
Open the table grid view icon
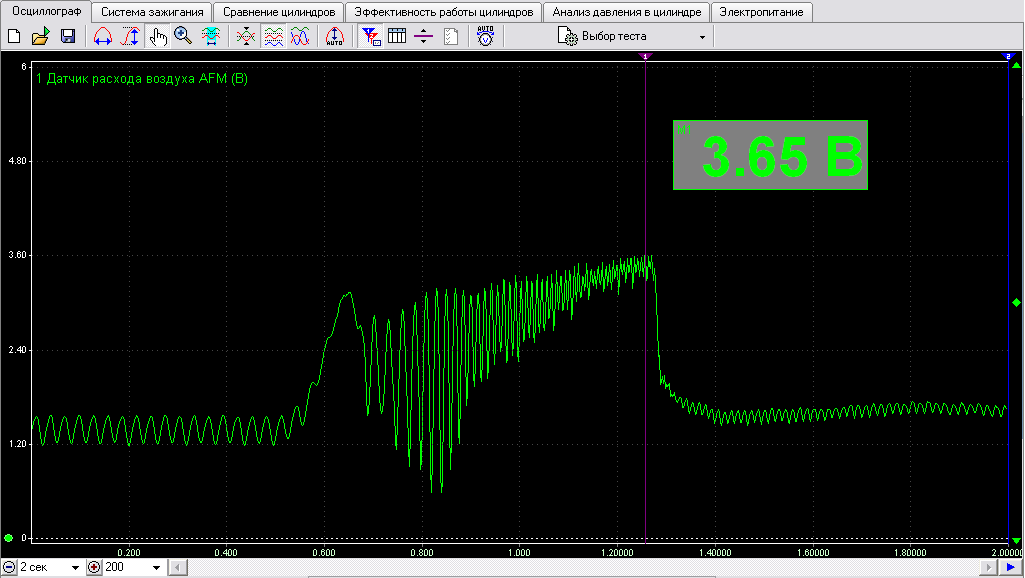click(x=397, y=37)
